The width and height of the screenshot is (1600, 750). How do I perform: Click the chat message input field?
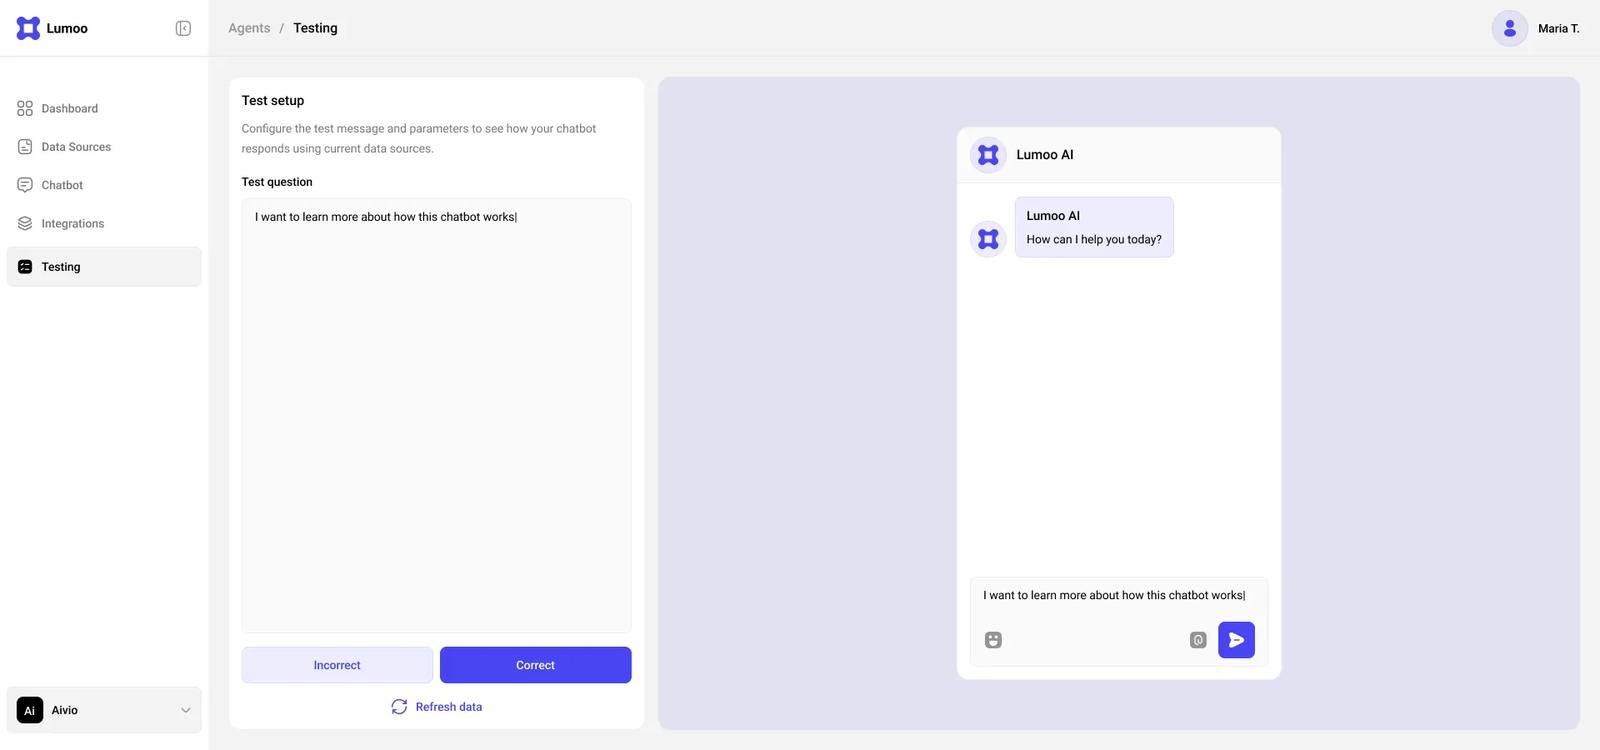(x=1118, y=596)
